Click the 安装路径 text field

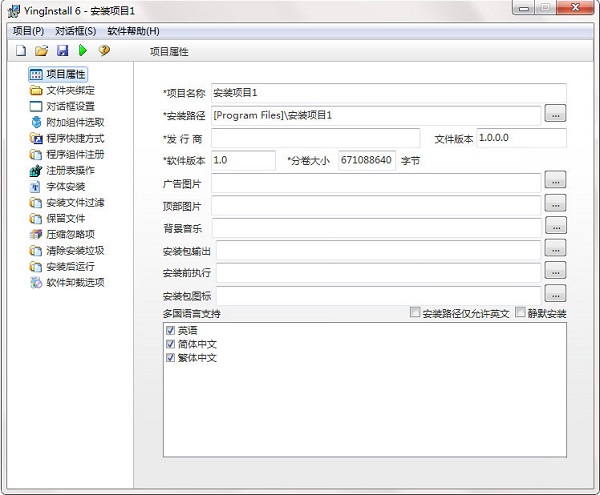376,116
